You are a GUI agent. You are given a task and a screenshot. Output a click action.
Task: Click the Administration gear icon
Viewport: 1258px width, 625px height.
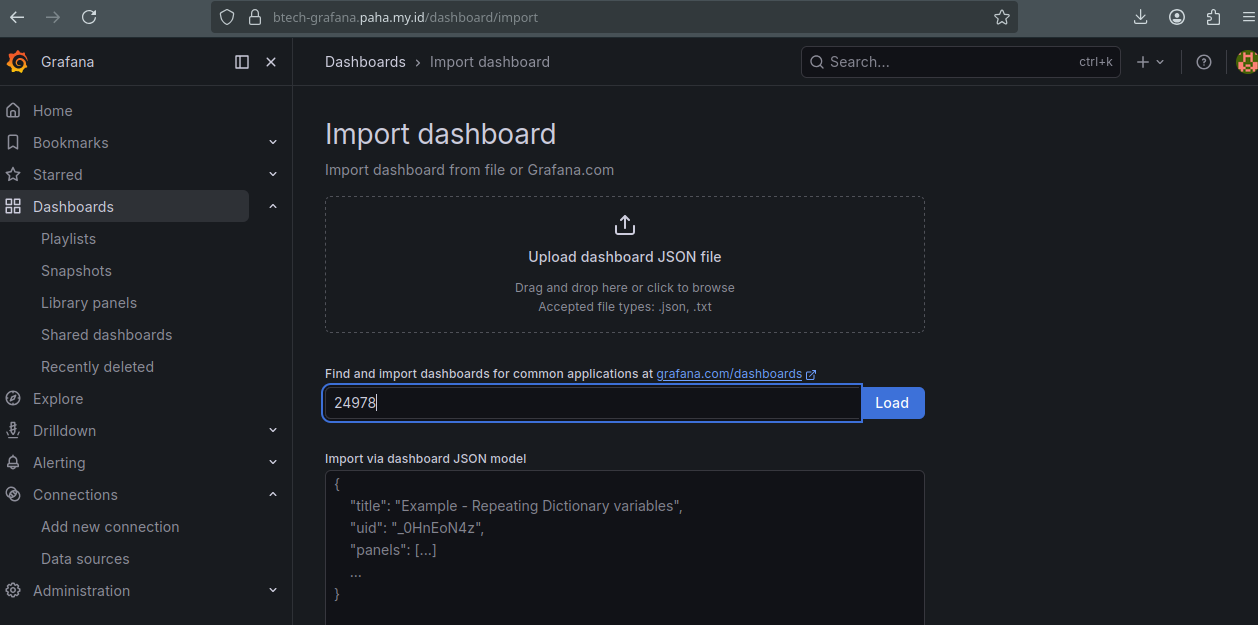click(x=13, y=591)
